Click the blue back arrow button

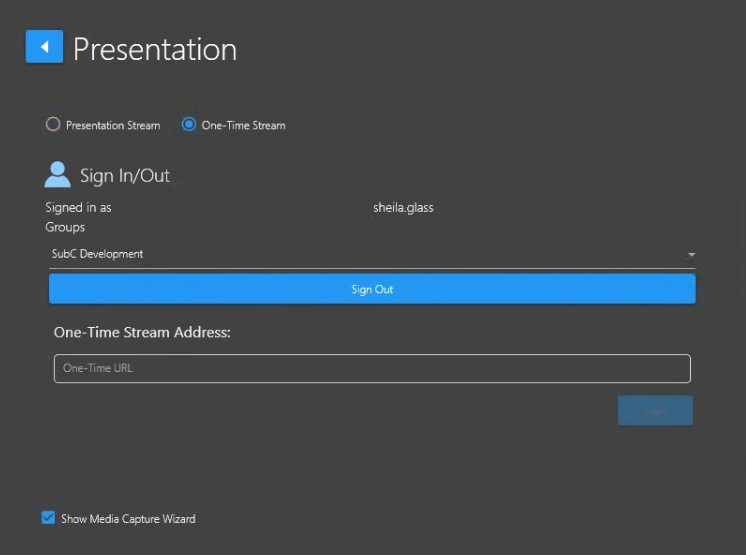click(x=44, y=47)
